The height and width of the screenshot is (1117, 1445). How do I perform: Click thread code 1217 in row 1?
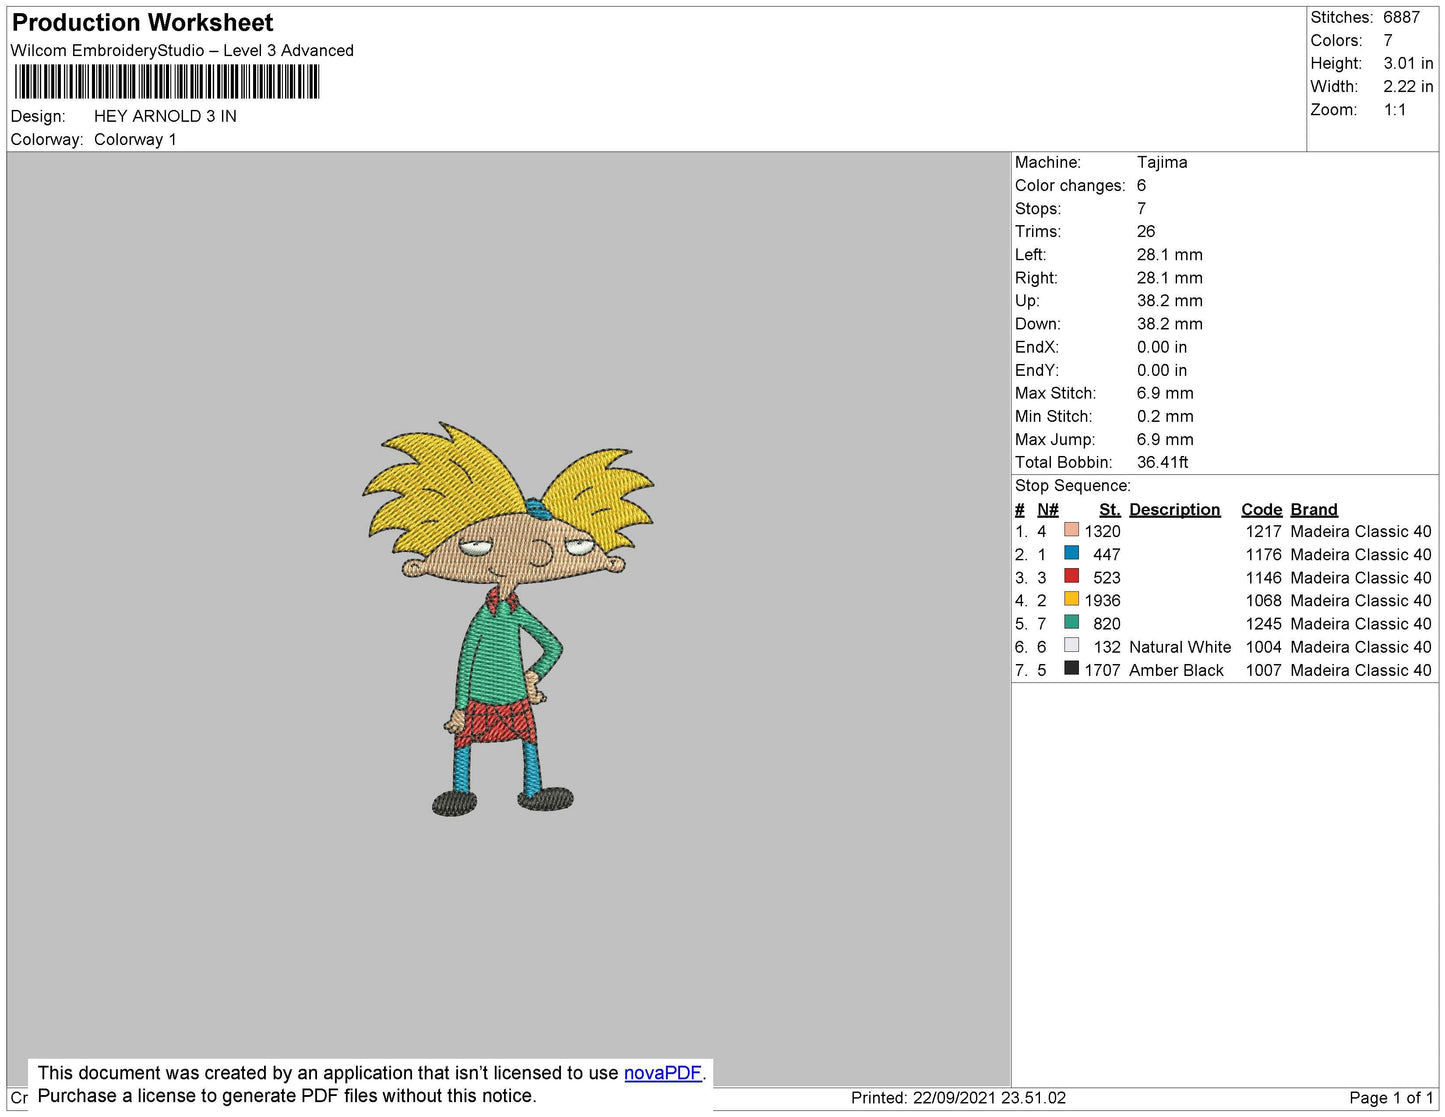tap(1263, 531)
